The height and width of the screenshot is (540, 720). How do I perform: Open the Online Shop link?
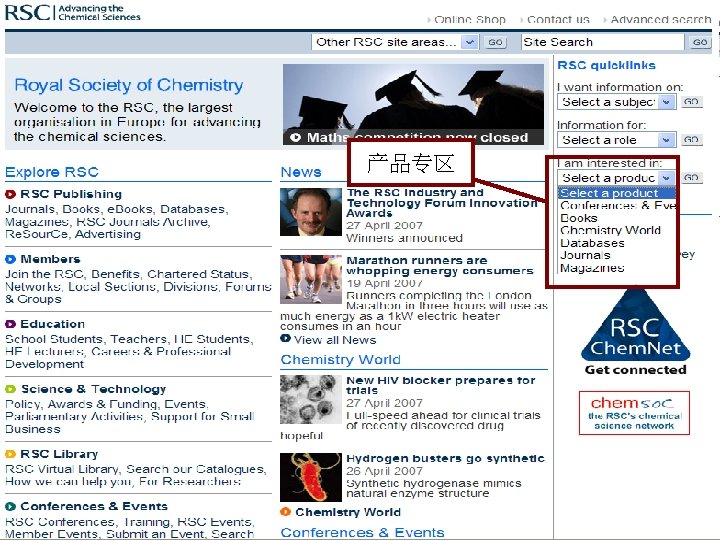click(470, 20)
